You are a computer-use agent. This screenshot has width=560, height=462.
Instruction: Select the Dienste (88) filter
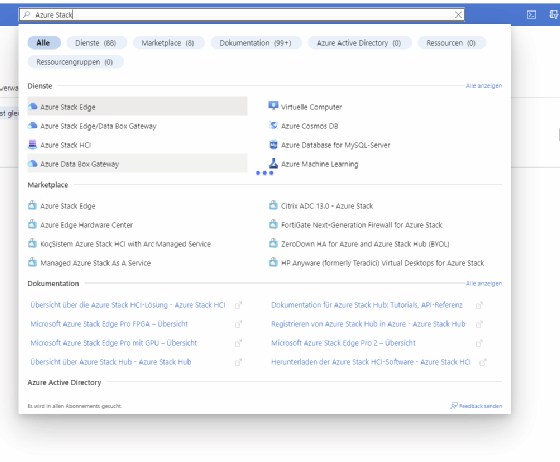point(96,43)
